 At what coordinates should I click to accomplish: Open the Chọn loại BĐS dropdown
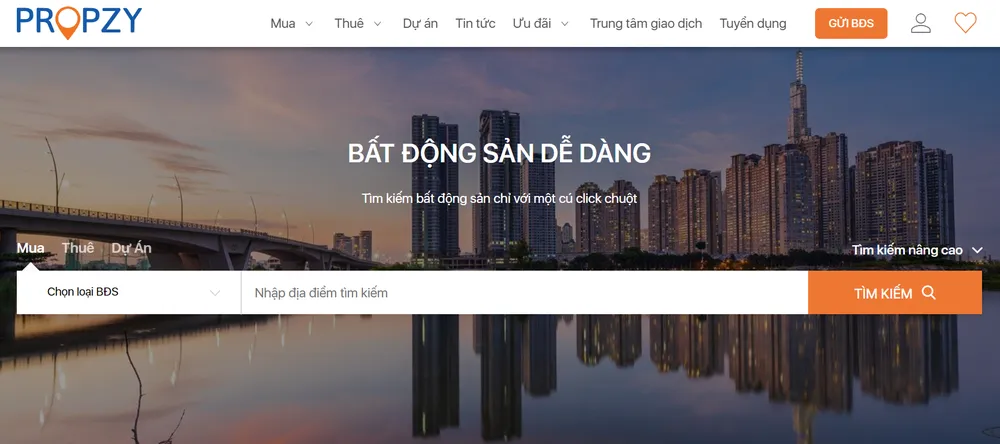[129, 292]
